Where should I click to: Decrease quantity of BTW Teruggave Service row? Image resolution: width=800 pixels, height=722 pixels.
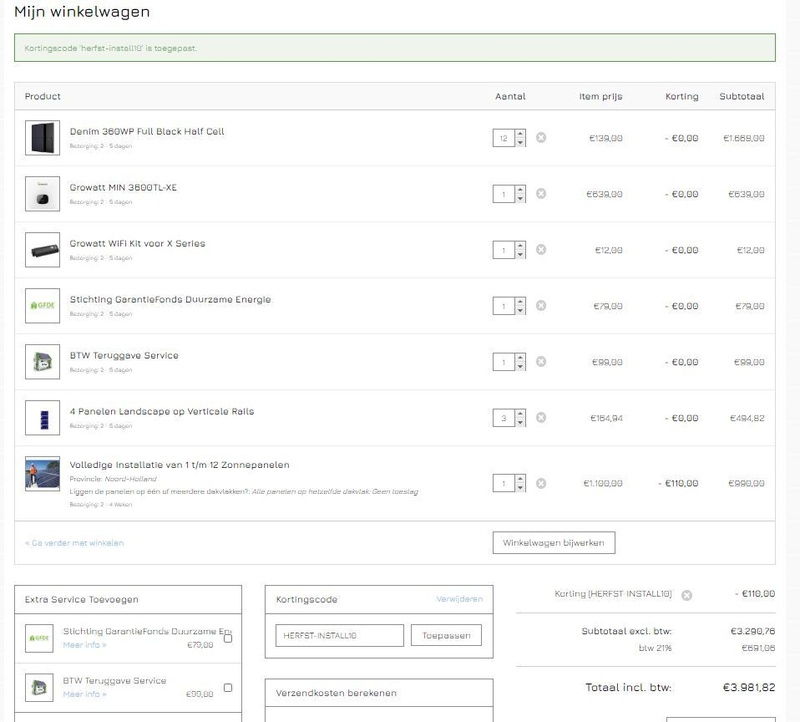(520, 367)
